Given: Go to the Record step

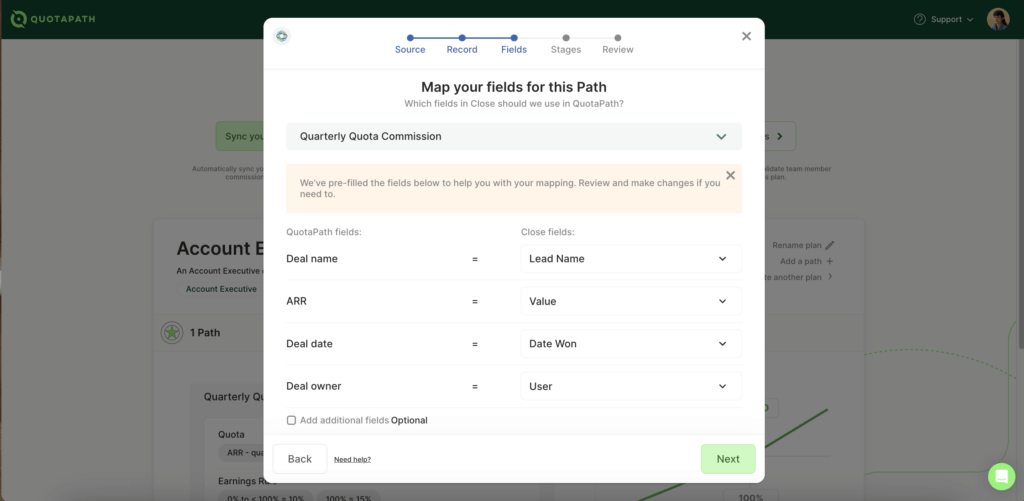Looking at the screenshot, I should [462, 44].
